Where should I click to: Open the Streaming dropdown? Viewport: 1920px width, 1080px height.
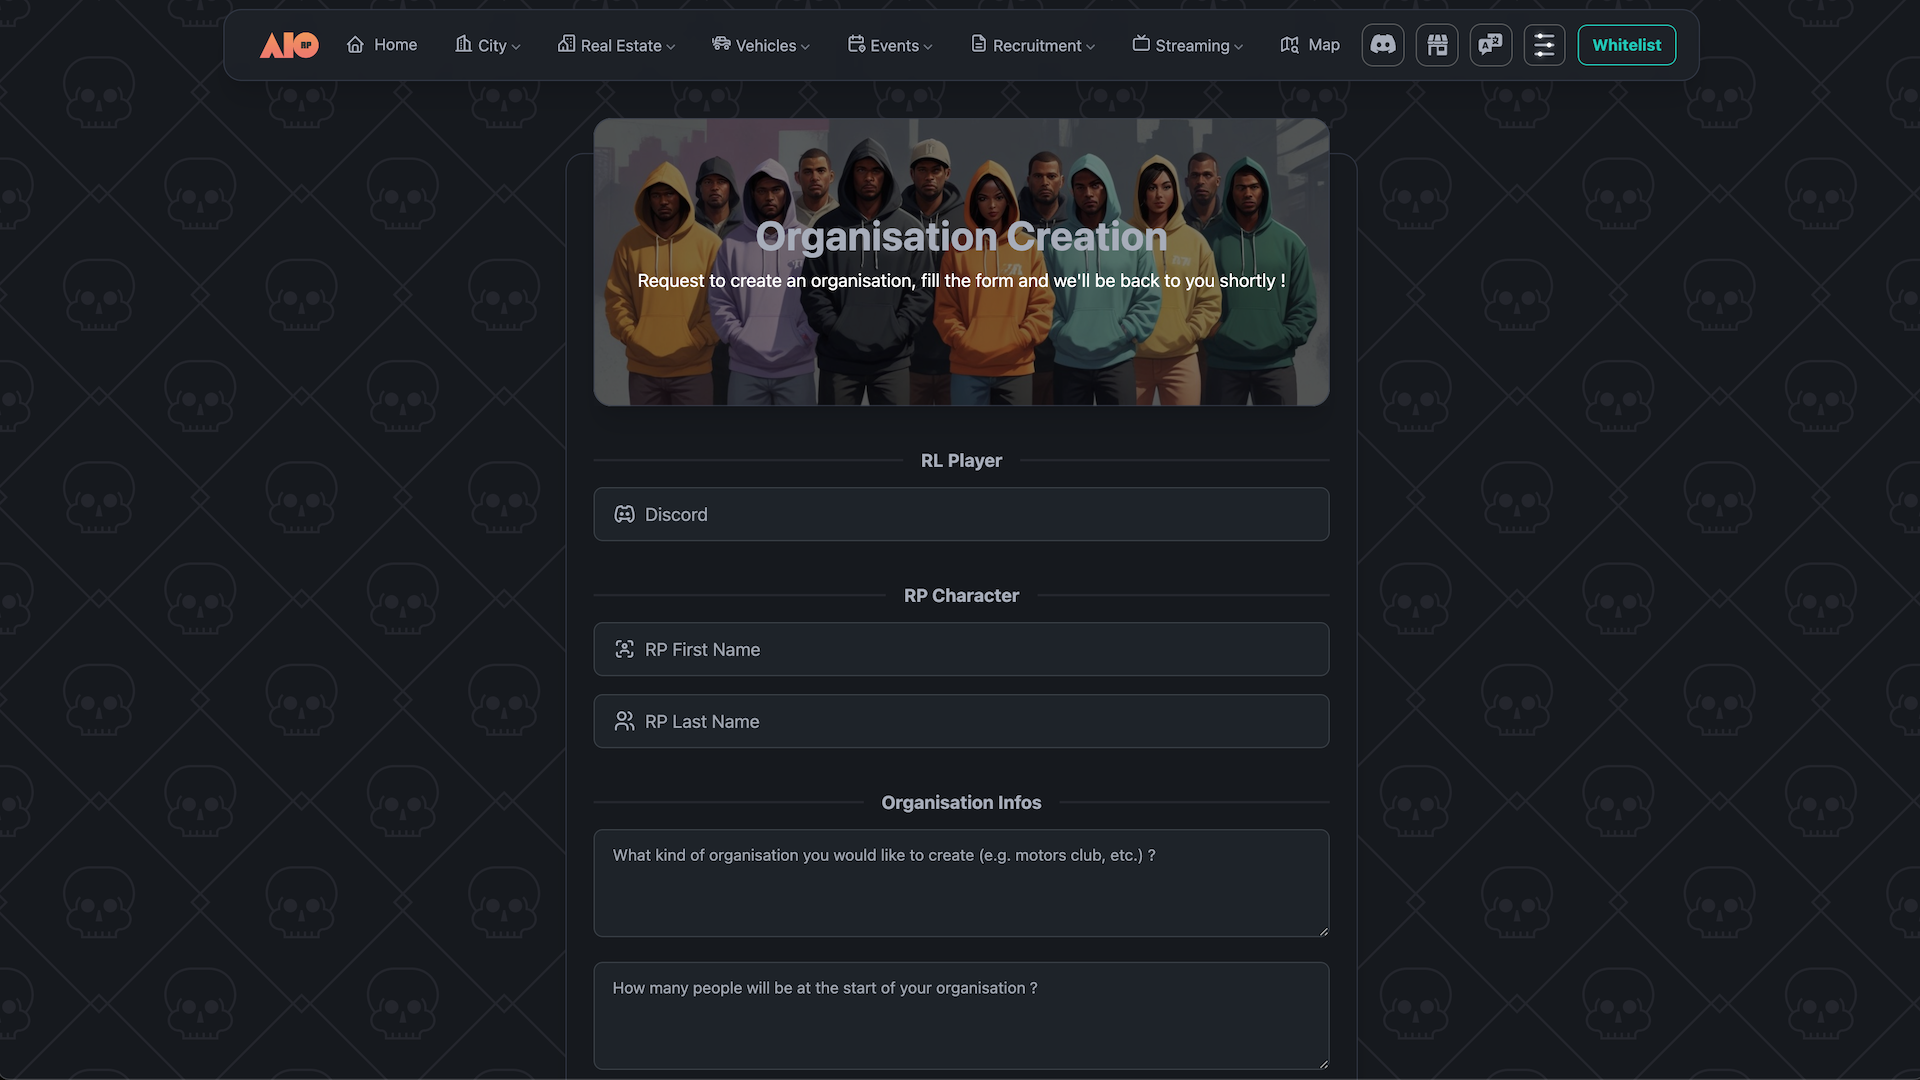(x=1188, y=45)
